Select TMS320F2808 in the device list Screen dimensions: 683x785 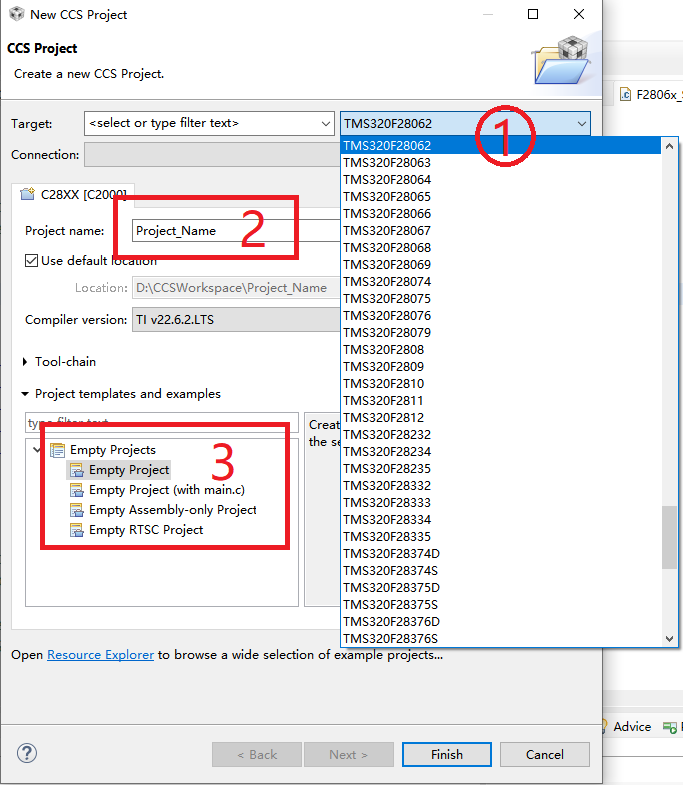coord(501,350)
